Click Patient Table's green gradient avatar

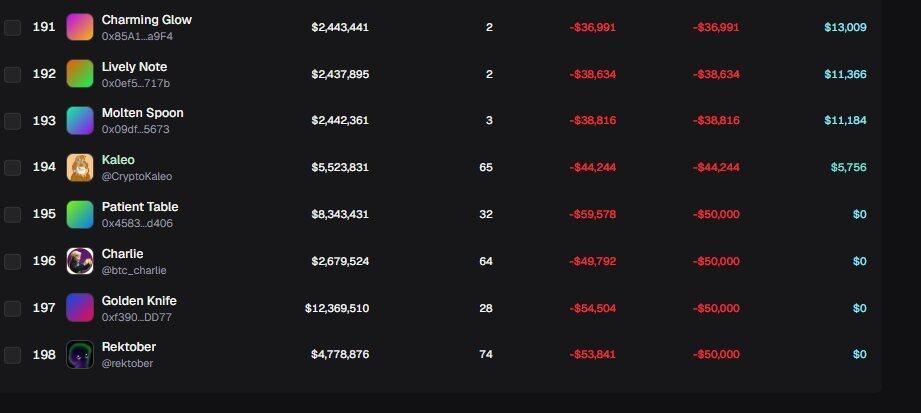(x=80, y=214)
